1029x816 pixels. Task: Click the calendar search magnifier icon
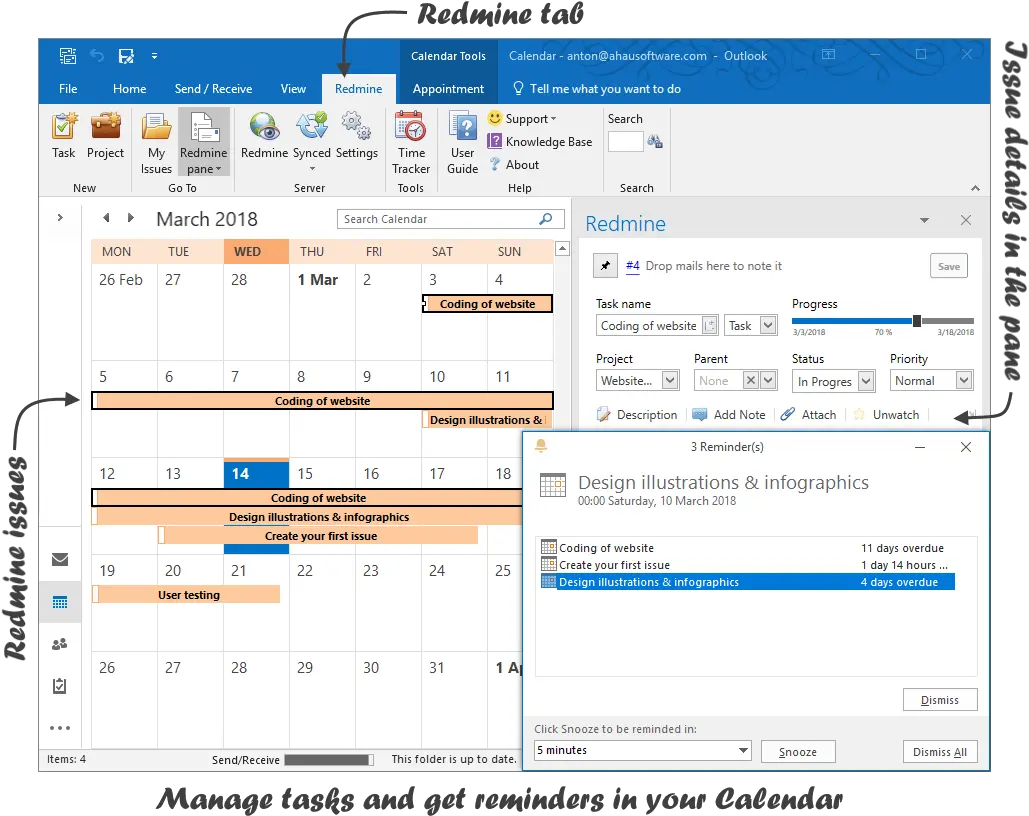tap(546, 219)
